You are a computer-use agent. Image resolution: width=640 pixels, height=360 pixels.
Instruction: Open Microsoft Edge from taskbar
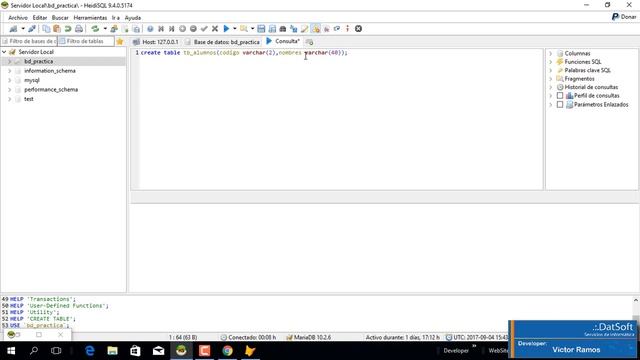[x=90, y=351]
